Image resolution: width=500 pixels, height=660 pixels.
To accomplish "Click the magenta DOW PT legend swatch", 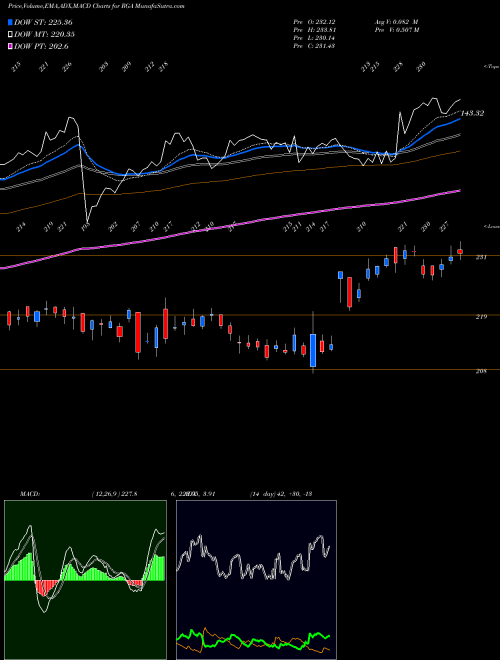I will (11, 46).
